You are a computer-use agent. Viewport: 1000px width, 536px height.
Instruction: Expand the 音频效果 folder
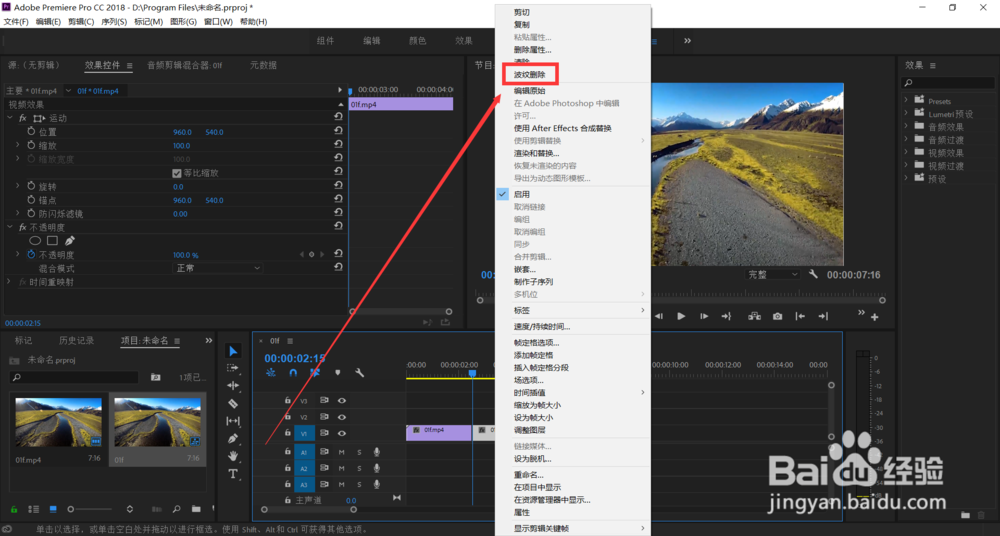906,126
